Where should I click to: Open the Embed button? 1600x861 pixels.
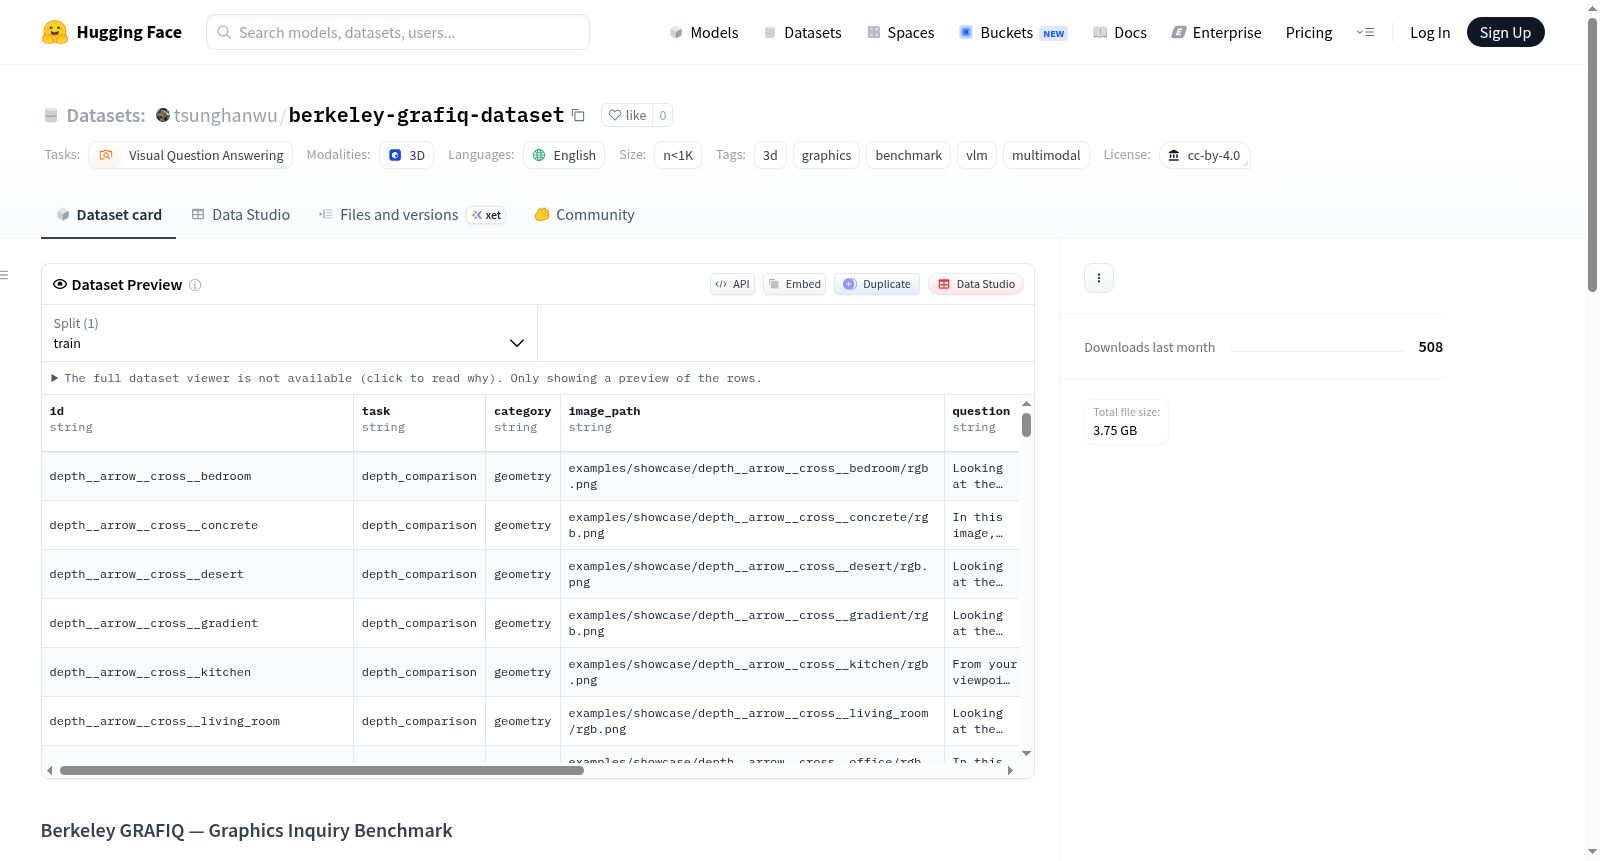point(794,284)
